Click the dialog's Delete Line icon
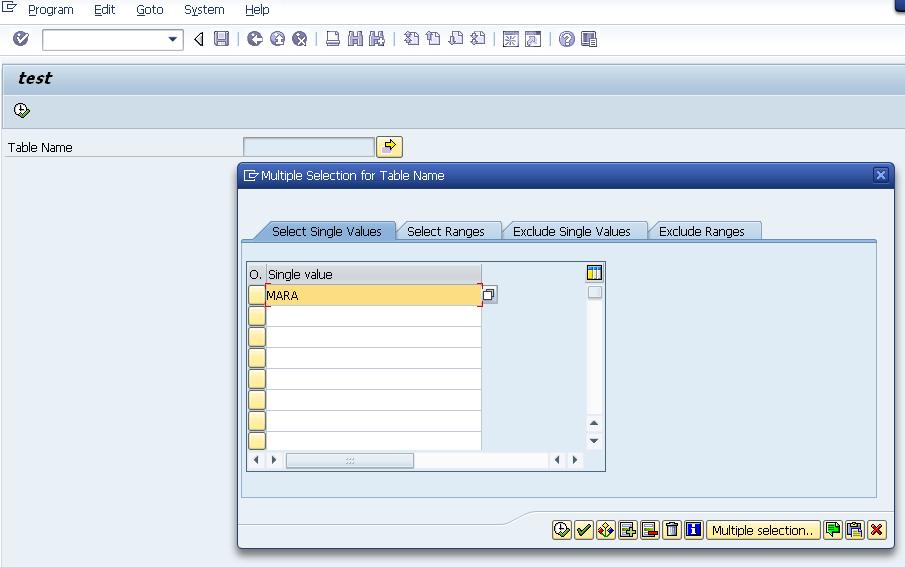 (650, 530)
